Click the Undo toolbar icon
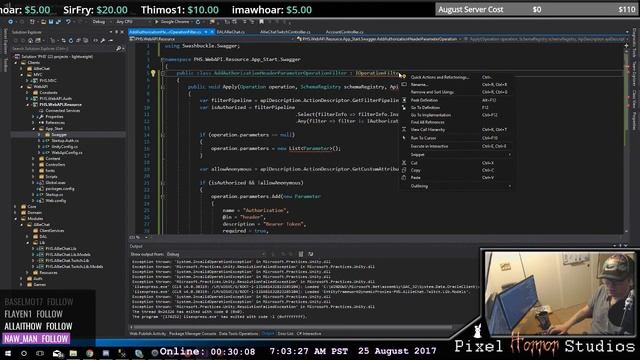This screenshot has width=640, height=360. (68, 22)
